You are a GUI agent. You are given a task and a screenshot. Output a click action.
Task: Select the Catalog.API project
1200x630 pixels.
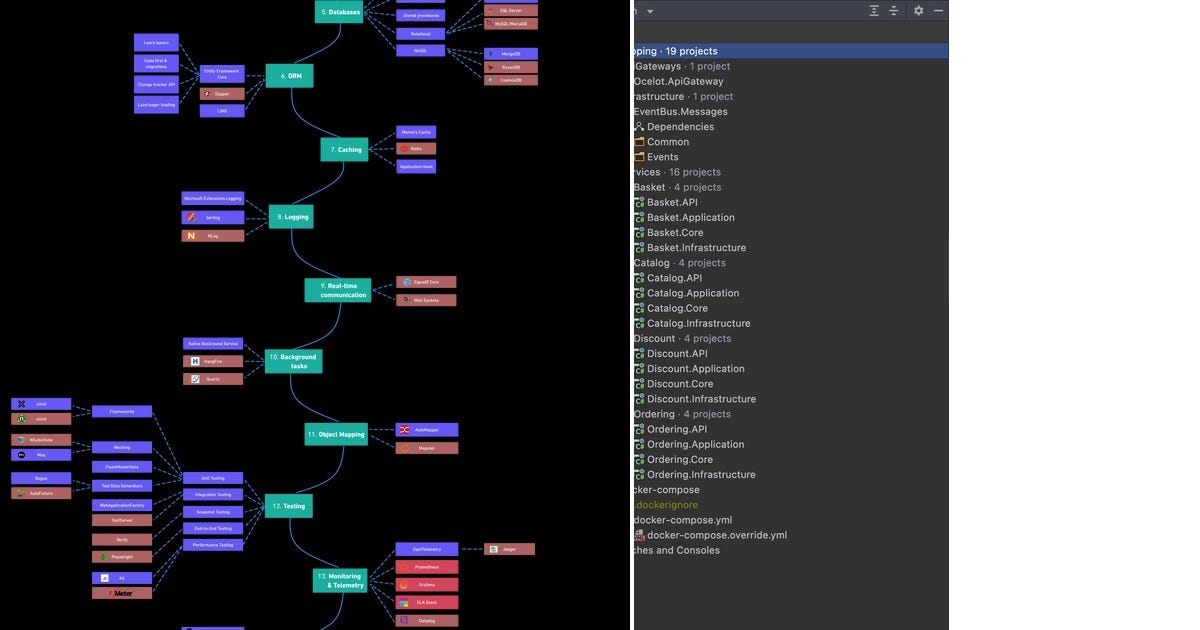[x=674, y=277]
